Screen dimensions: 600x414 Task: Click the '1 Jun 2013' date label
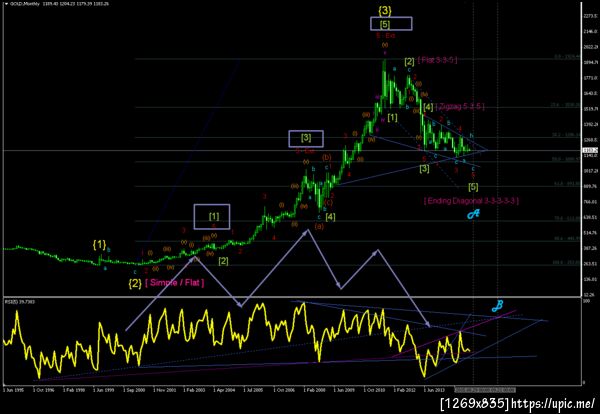[434, 390]
